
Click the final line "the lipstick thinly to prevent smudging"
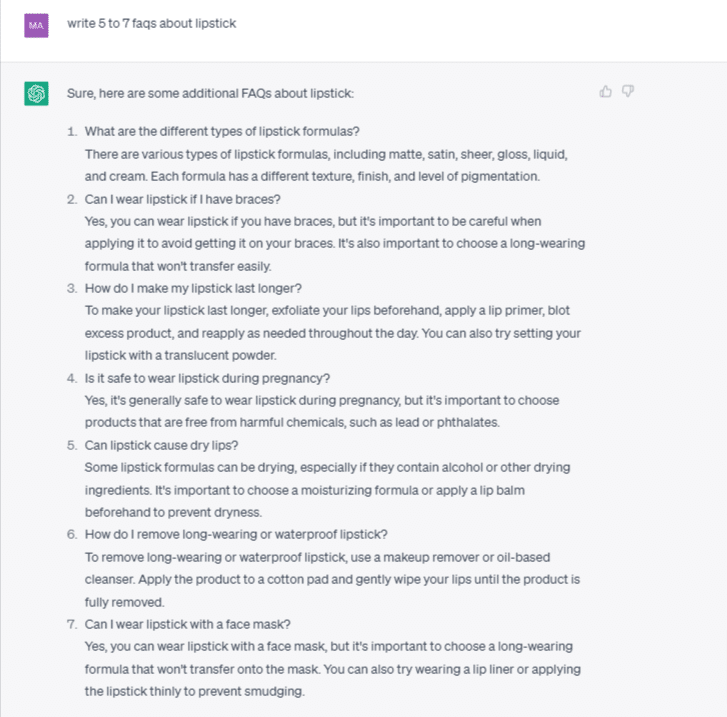pos(195,691)
